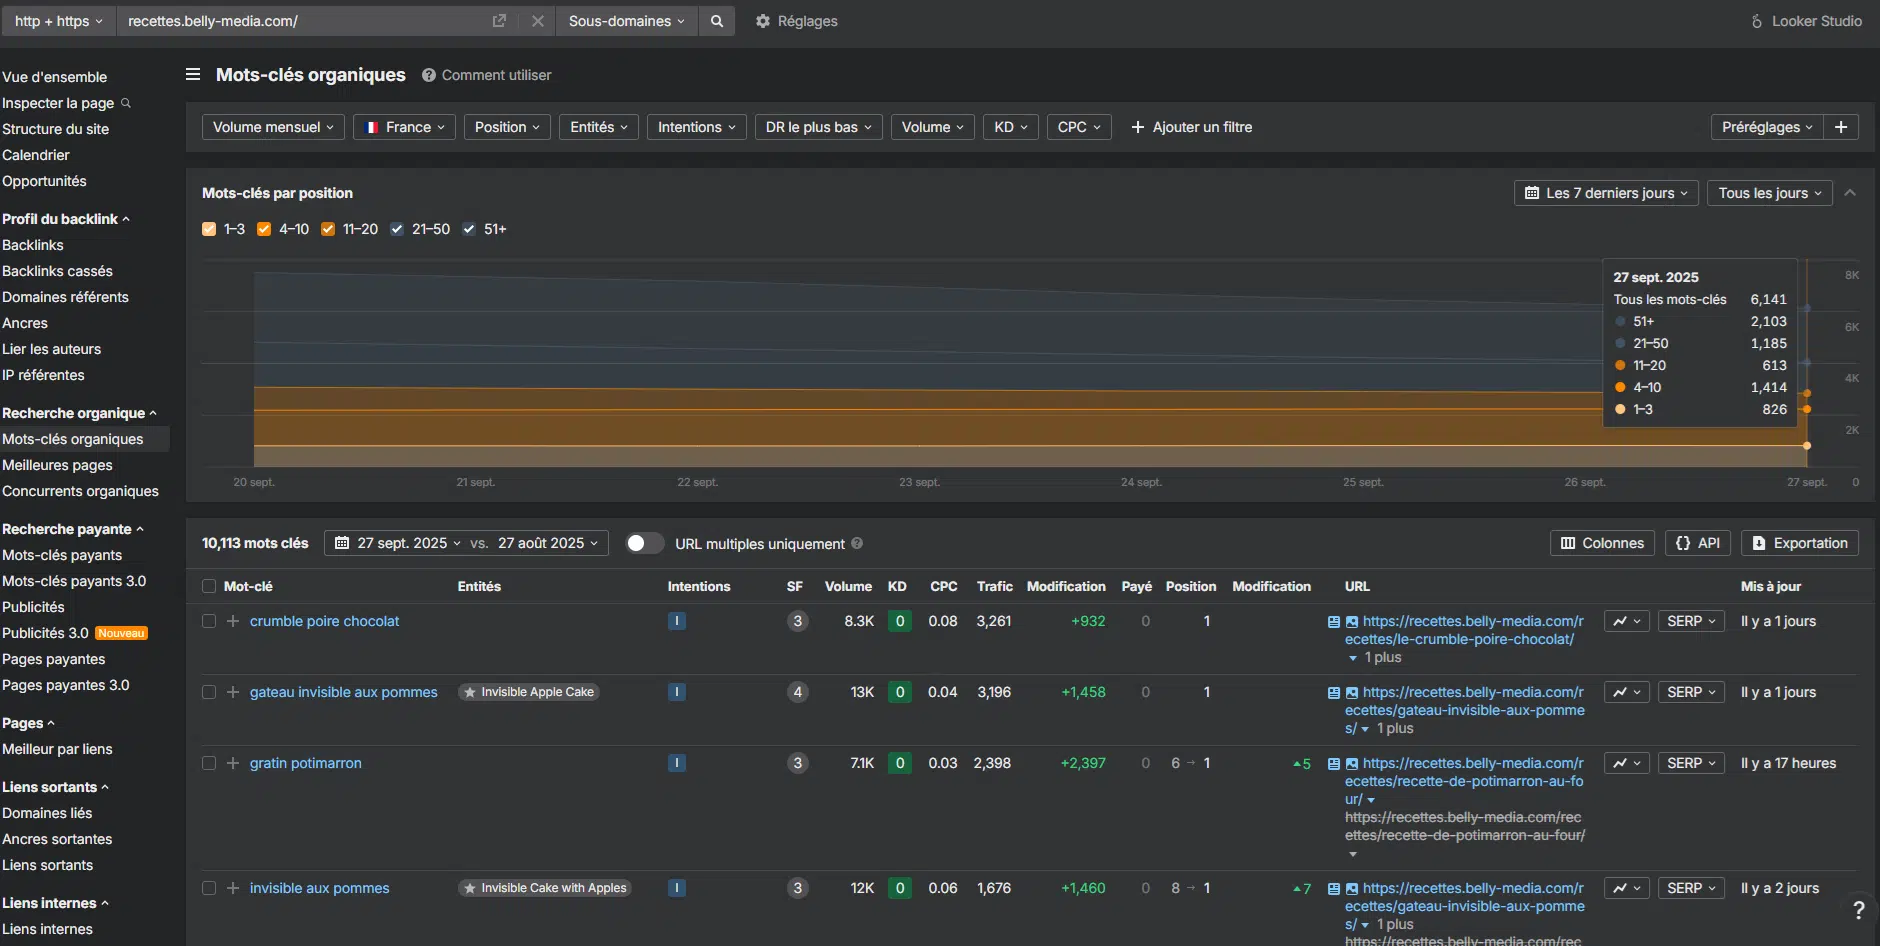Select the checkbox for gateau invisible aux pommes

click(209, 692)
